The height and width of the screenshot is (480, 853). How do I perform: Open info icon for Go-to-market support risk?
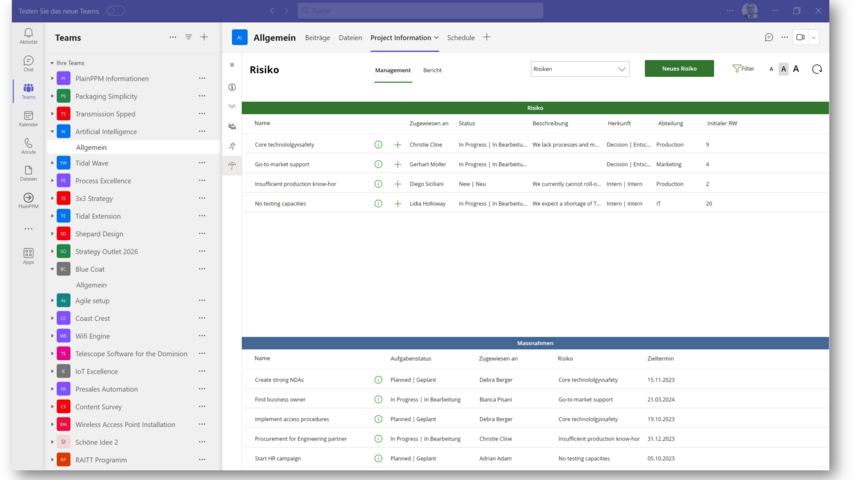point(378,164)
